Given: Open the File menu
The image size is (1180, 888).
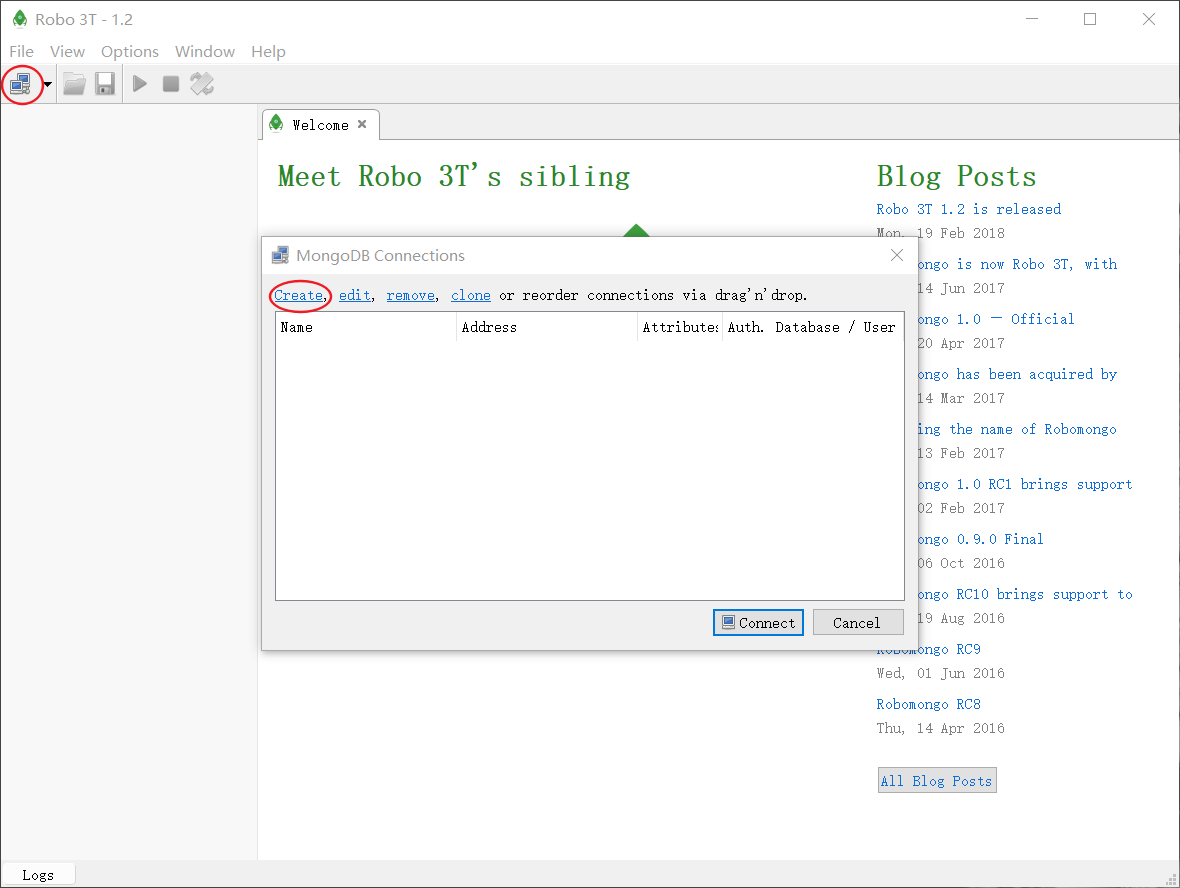Looking at the screenshot, I should (x=21, y=51).
